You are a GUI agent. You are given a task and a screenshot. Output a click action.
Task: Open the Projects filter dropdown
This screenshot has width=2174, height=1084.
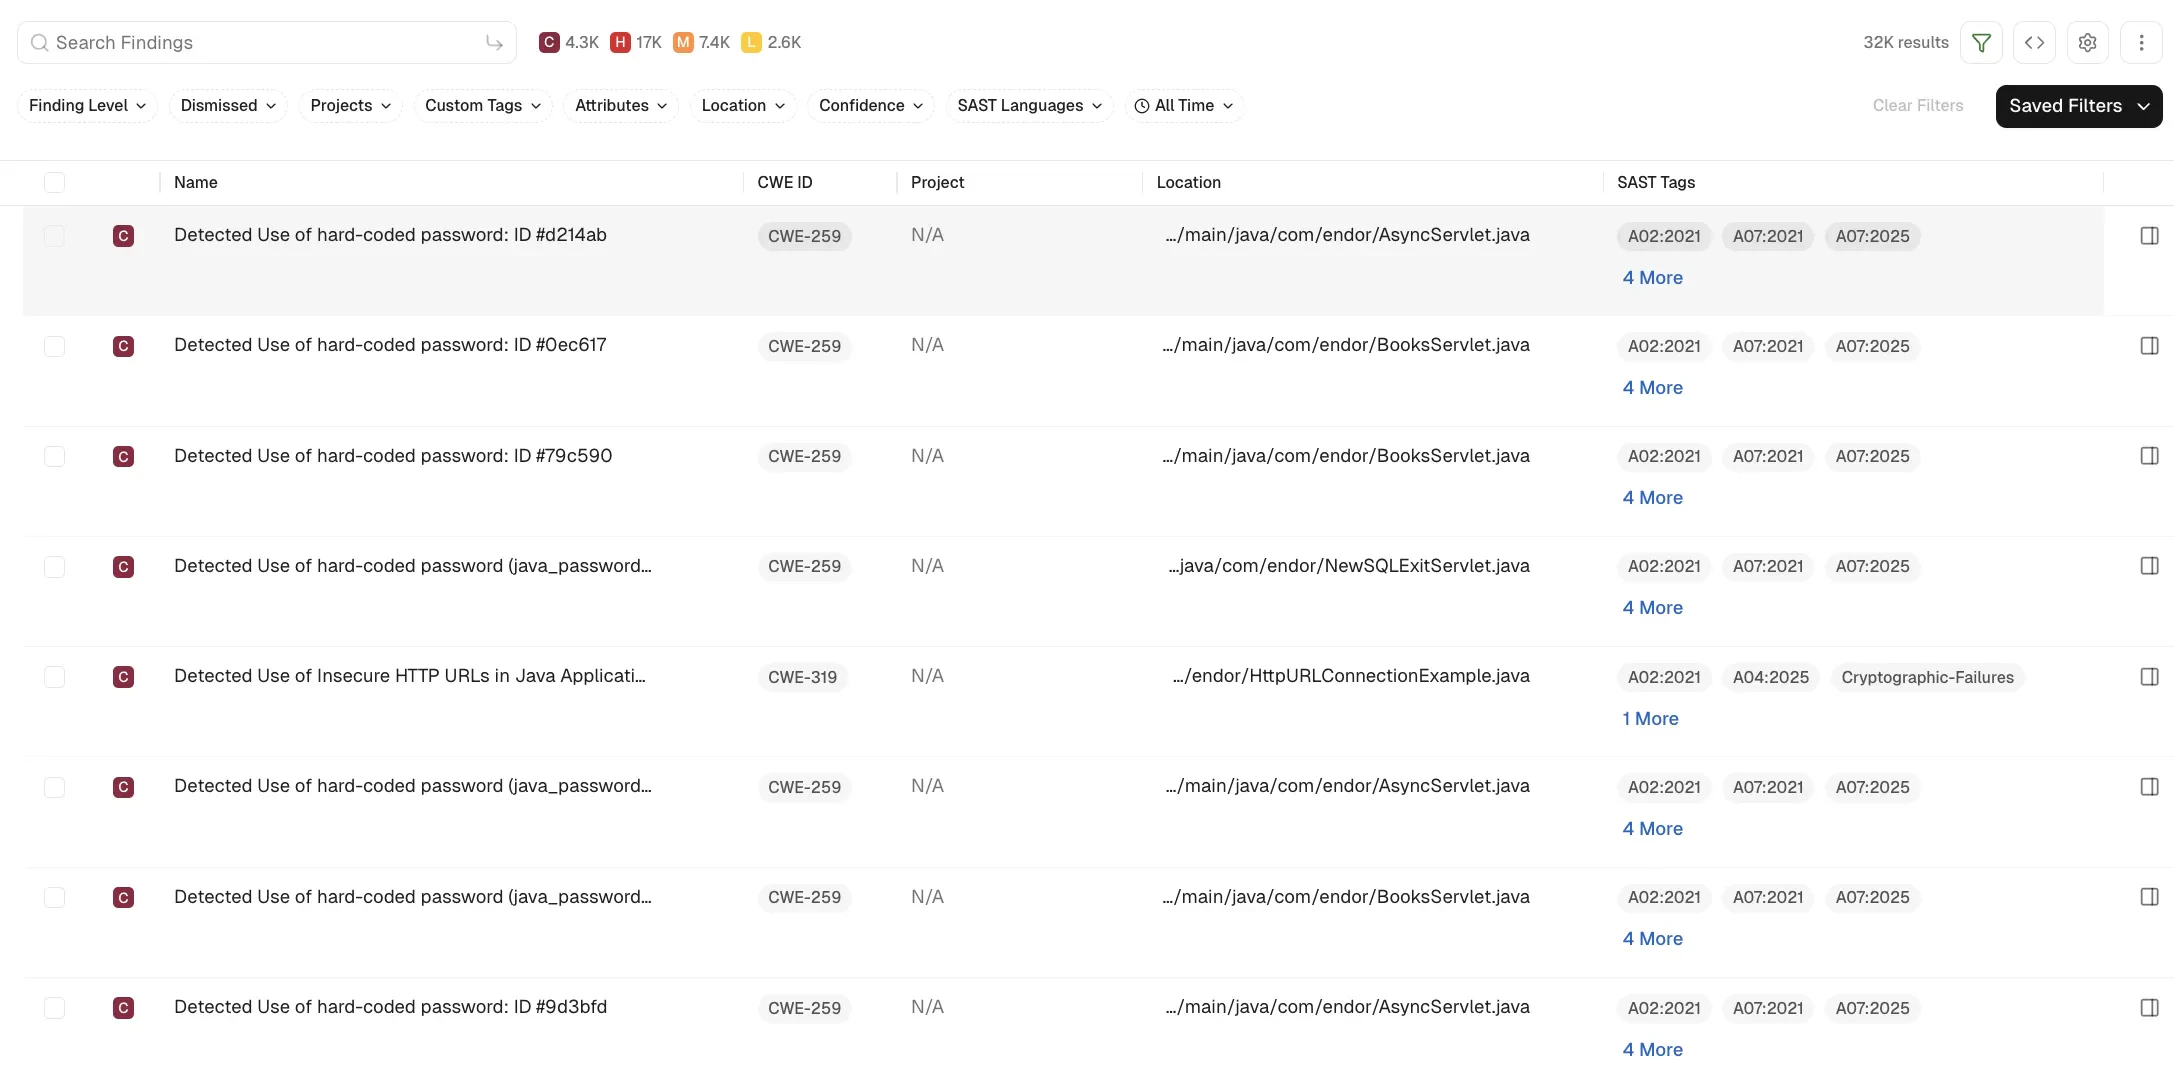[350, 105]
